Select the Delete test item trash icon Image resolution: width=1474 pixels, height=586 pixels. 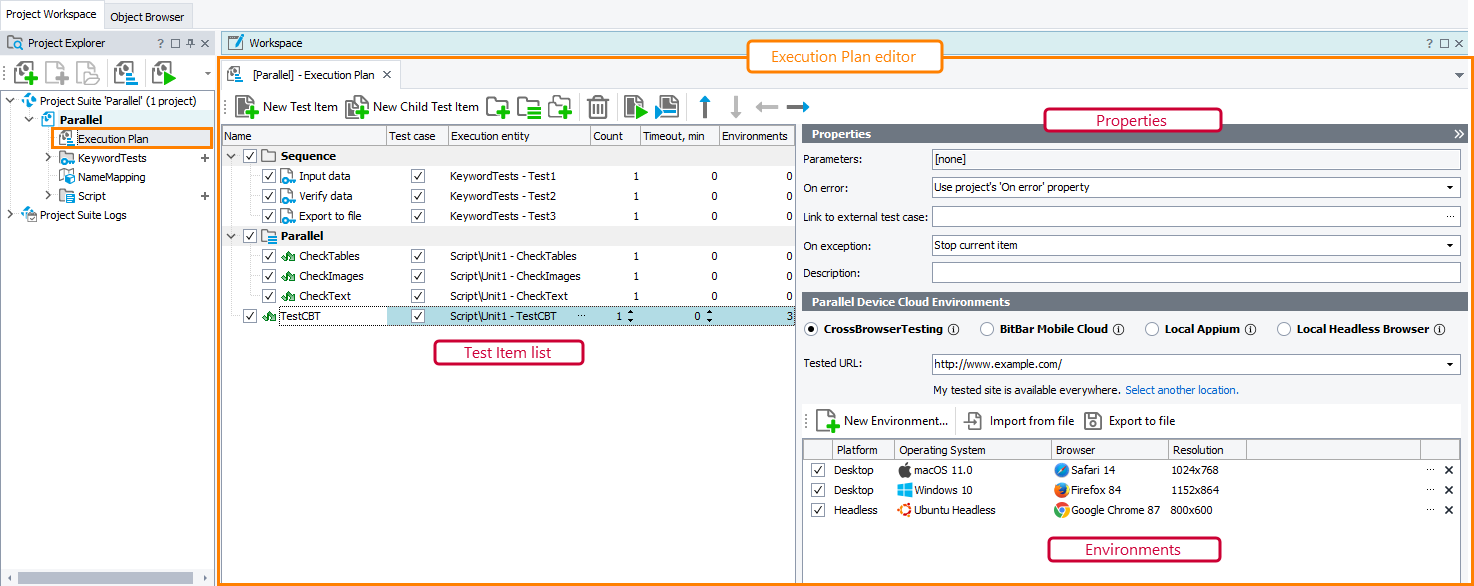click(x=598, y=107)
